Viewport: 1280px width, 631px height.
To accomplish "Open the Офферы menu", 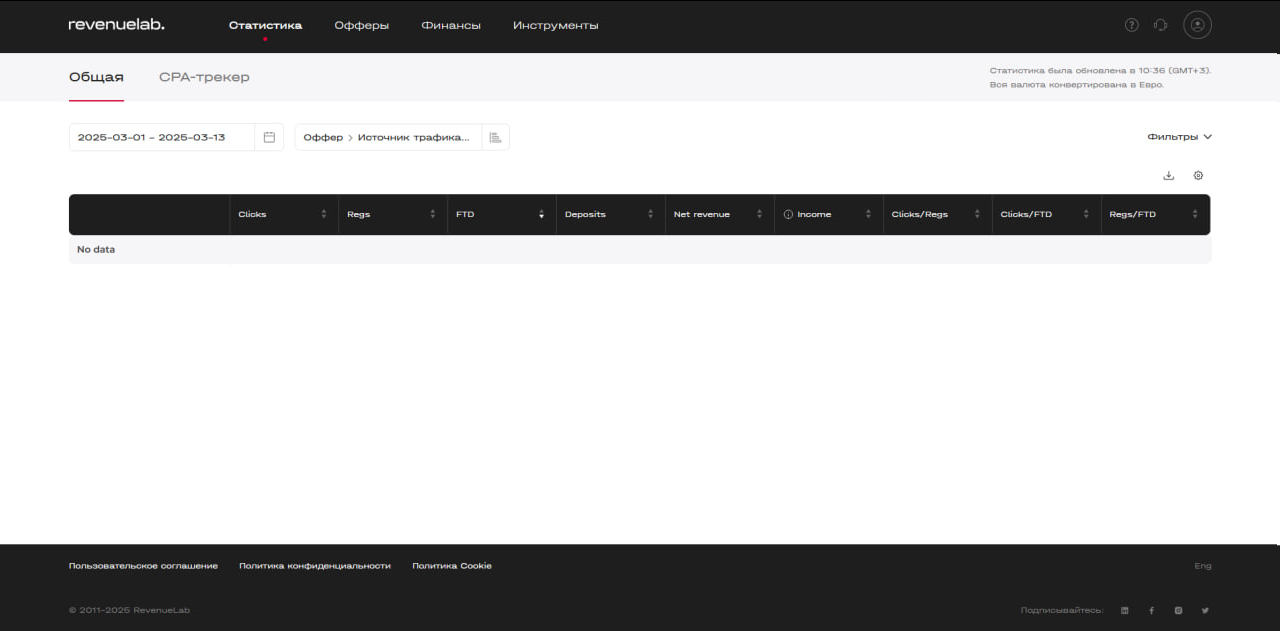I will [361, 25].
